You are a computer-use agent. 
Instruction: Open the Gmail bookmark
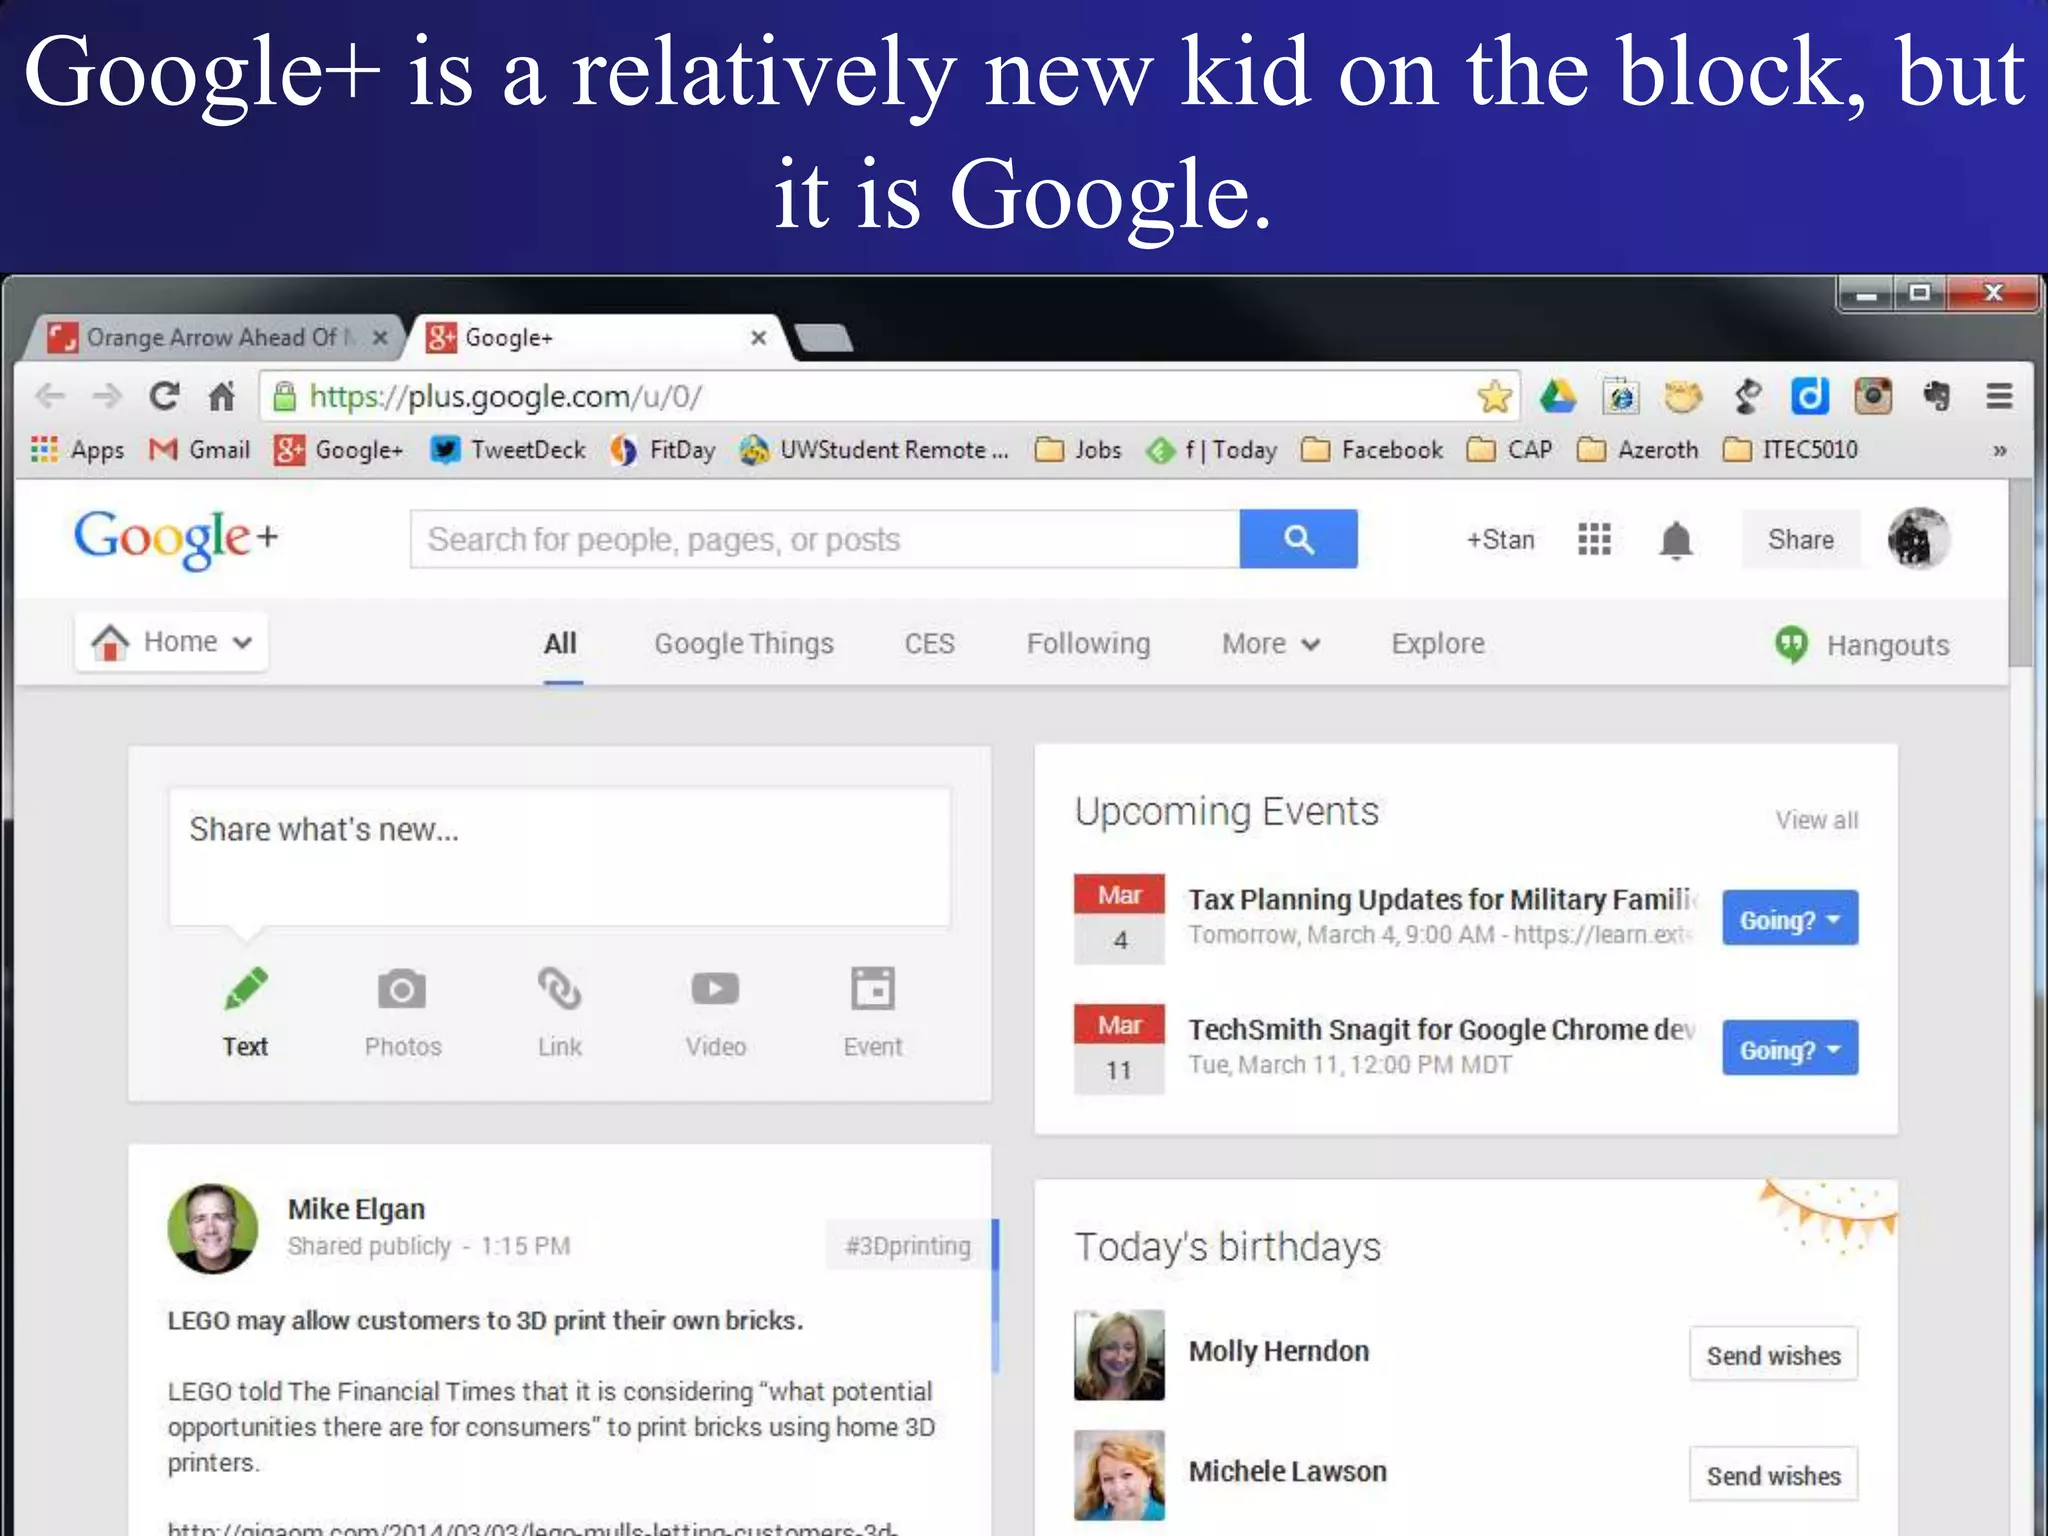[x=199, y=450]
